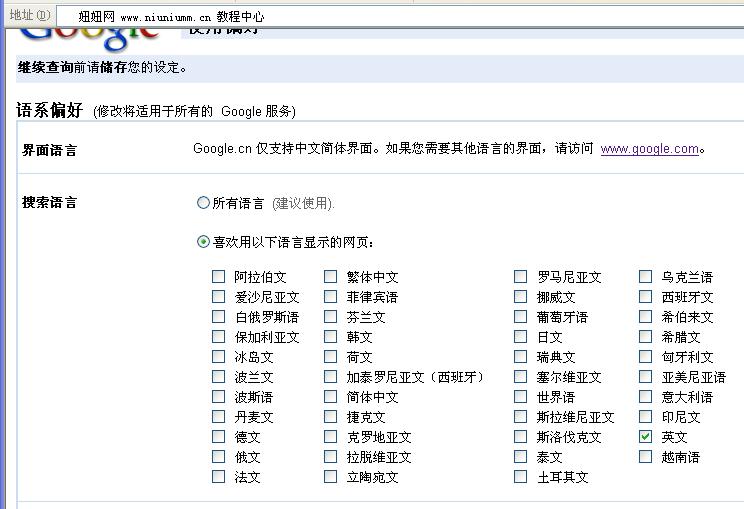Select the 罗马尼亚文 language checkbox
Screen dimensions: 744x509
pos(521,277)
